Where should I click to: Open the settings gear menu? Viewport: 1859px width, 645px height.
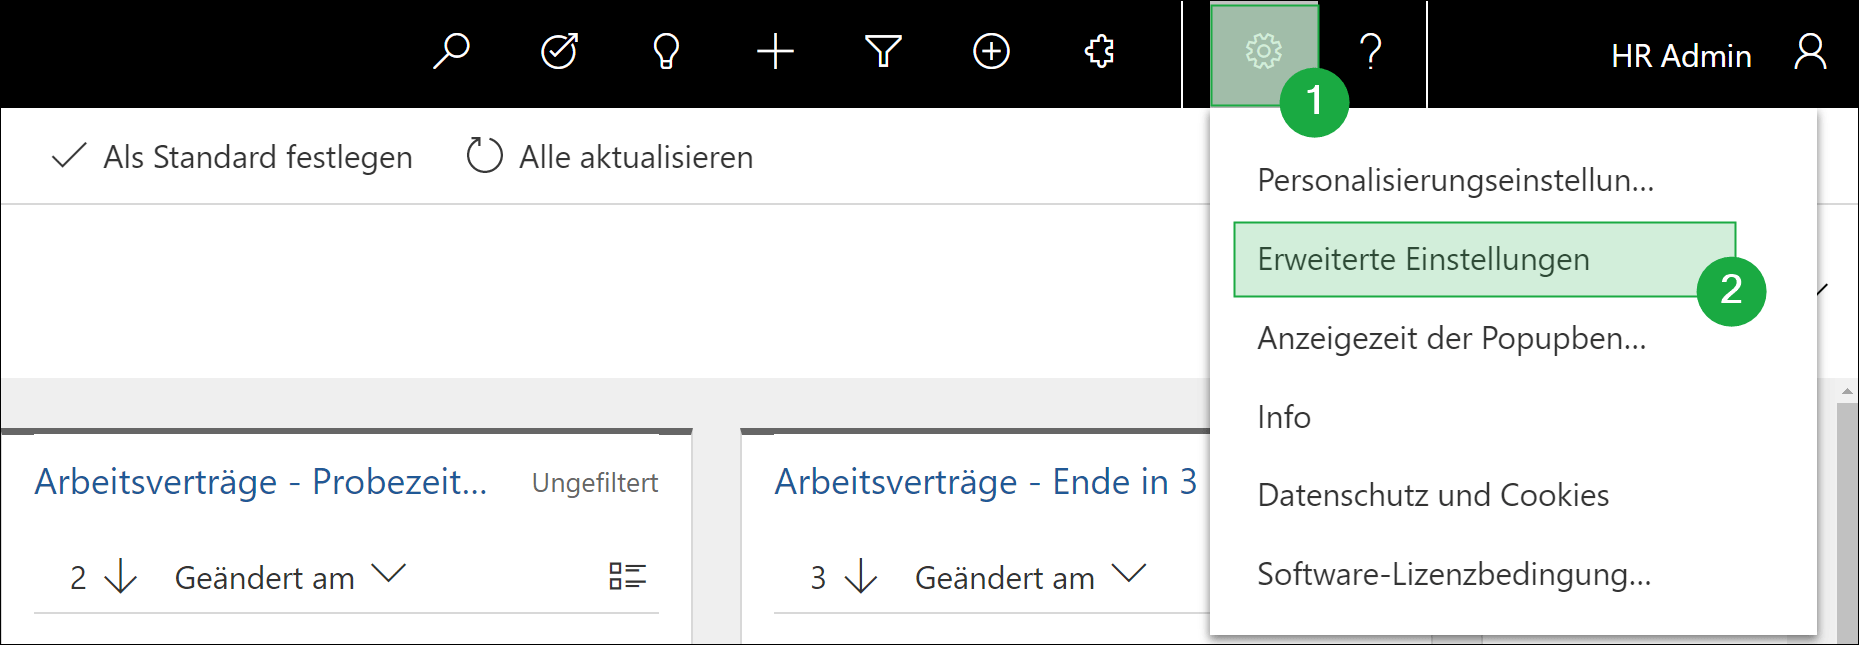coord(1263,51)
